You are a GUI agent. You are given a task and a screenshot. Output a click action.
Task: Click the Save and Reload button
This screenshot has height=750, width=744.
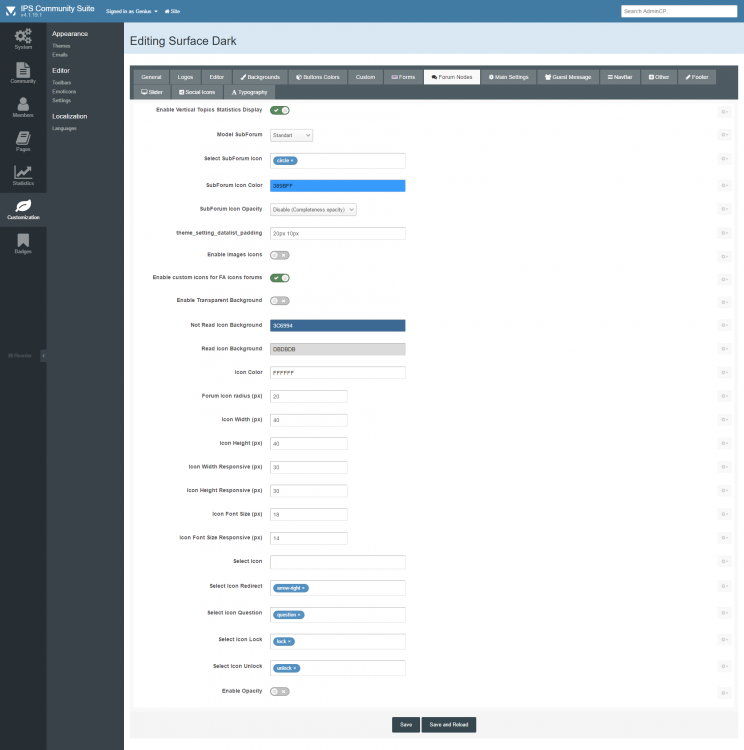click(x=448, y=725)
